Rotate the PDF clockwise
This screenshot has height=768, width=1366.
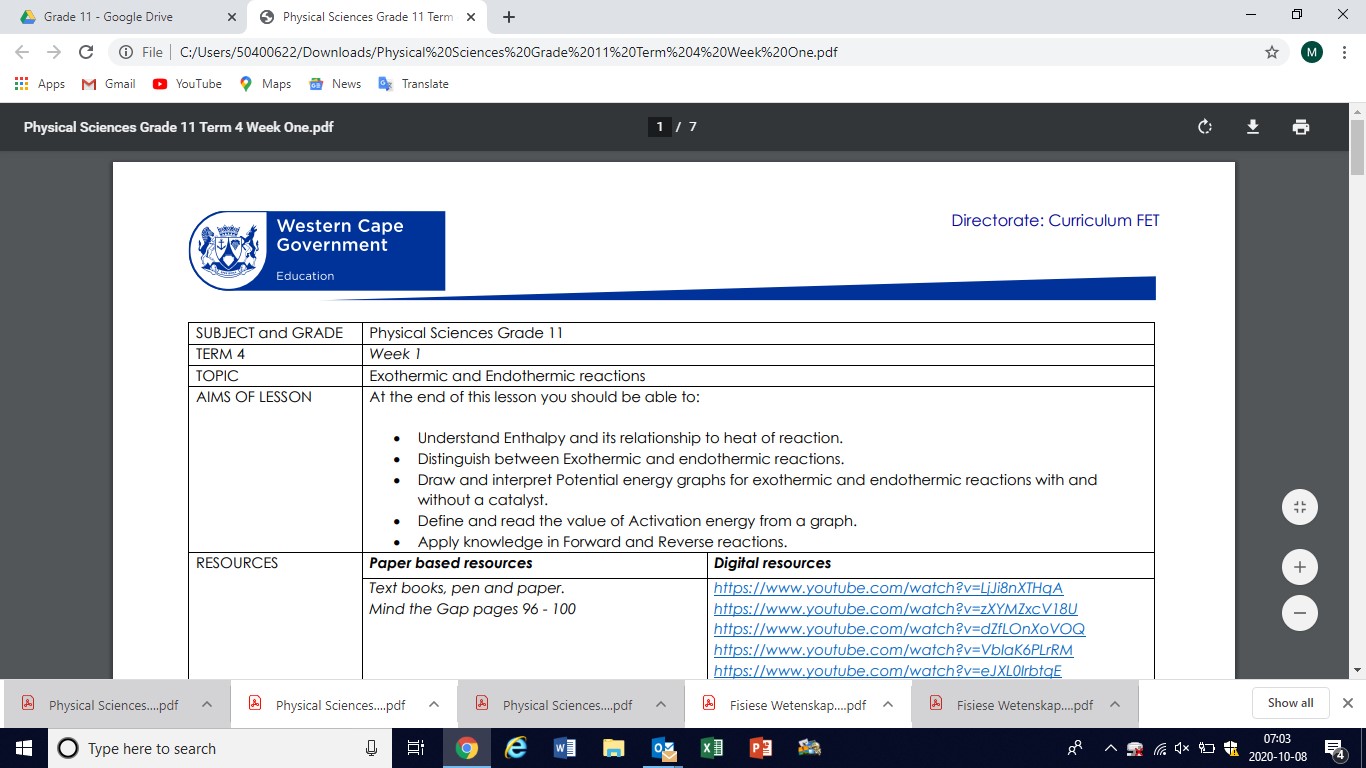click(x=1205, y=127)
